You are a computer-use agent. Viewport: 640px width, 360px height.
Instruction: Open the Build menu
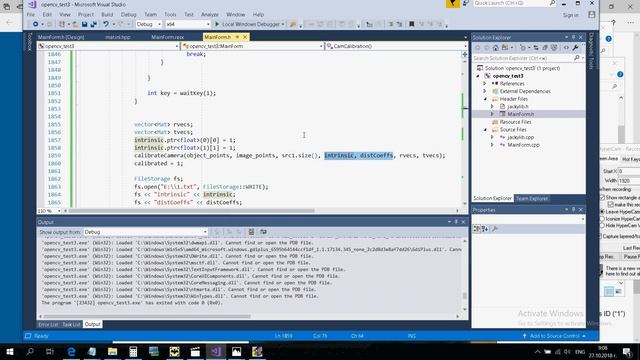(107, 14)
